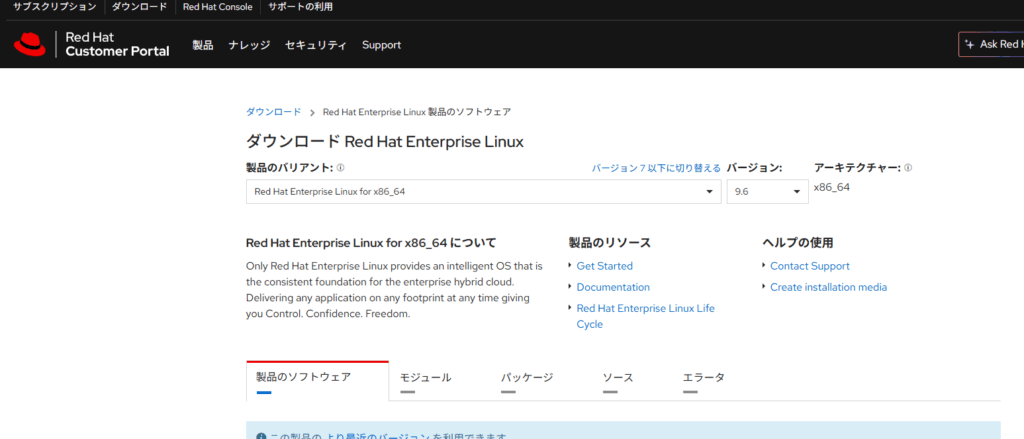Click the info icon in blue notice banner

pos(261,437)
